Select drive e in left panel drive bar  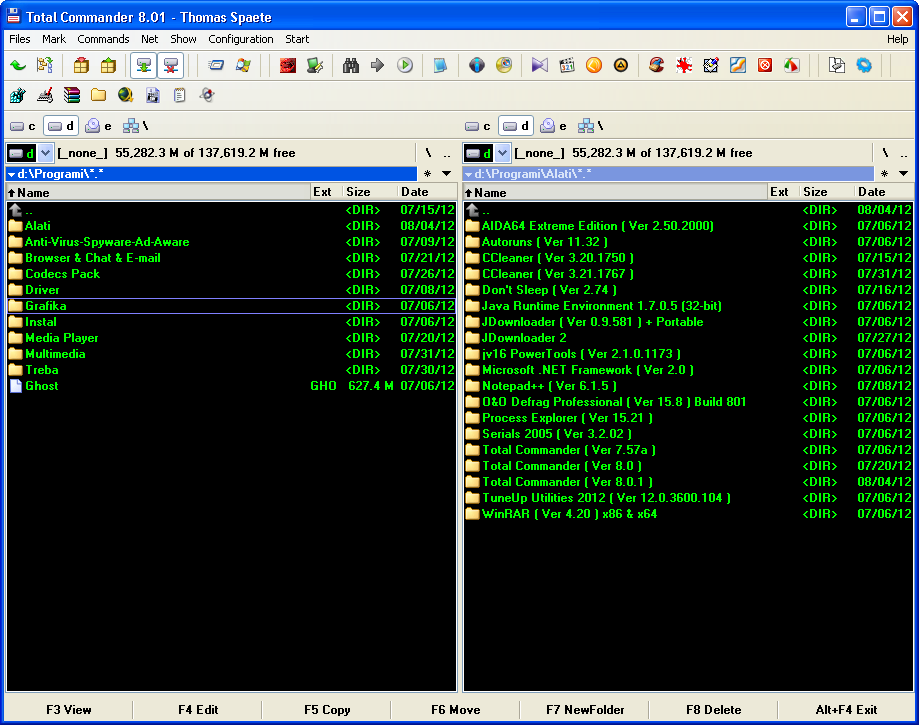tap(98, 126)
